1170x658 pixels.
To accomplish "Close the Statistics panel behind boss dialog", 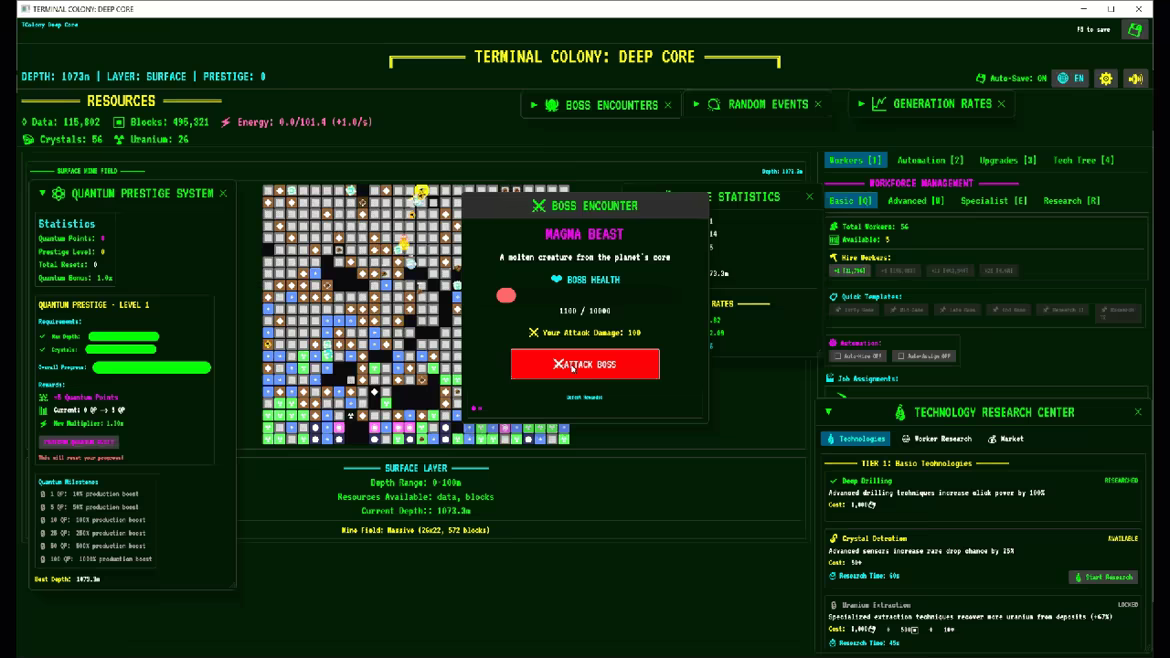I will 810,197.
